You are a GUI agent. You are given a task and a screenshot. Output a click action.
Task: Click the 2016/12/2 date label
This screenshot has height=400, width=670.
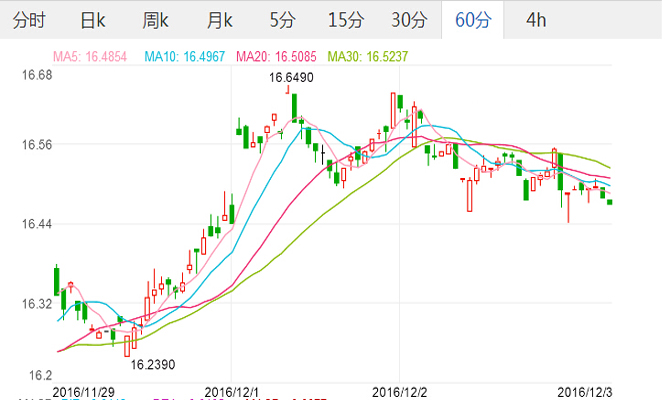click(x=400, y=389)
